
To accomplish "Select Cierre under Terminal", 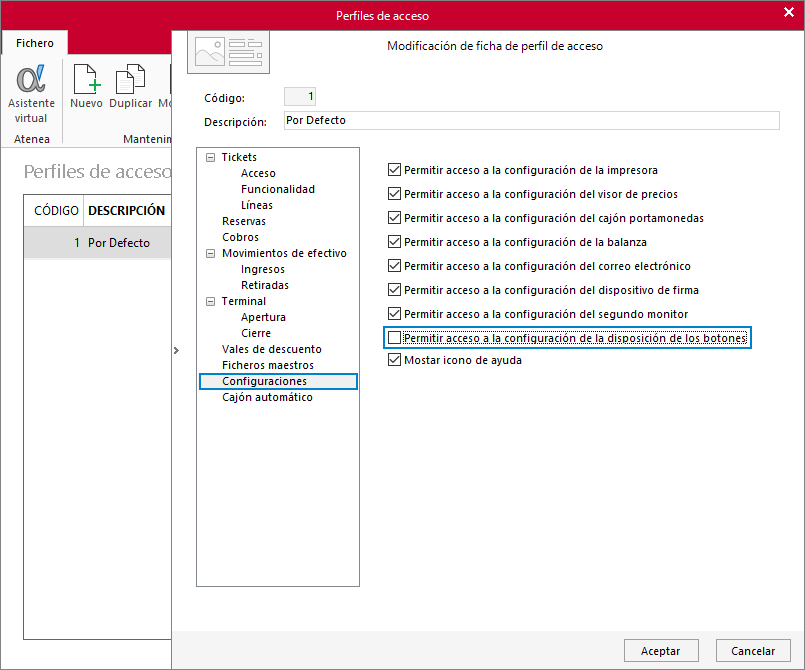I will [x=256, y=333].
